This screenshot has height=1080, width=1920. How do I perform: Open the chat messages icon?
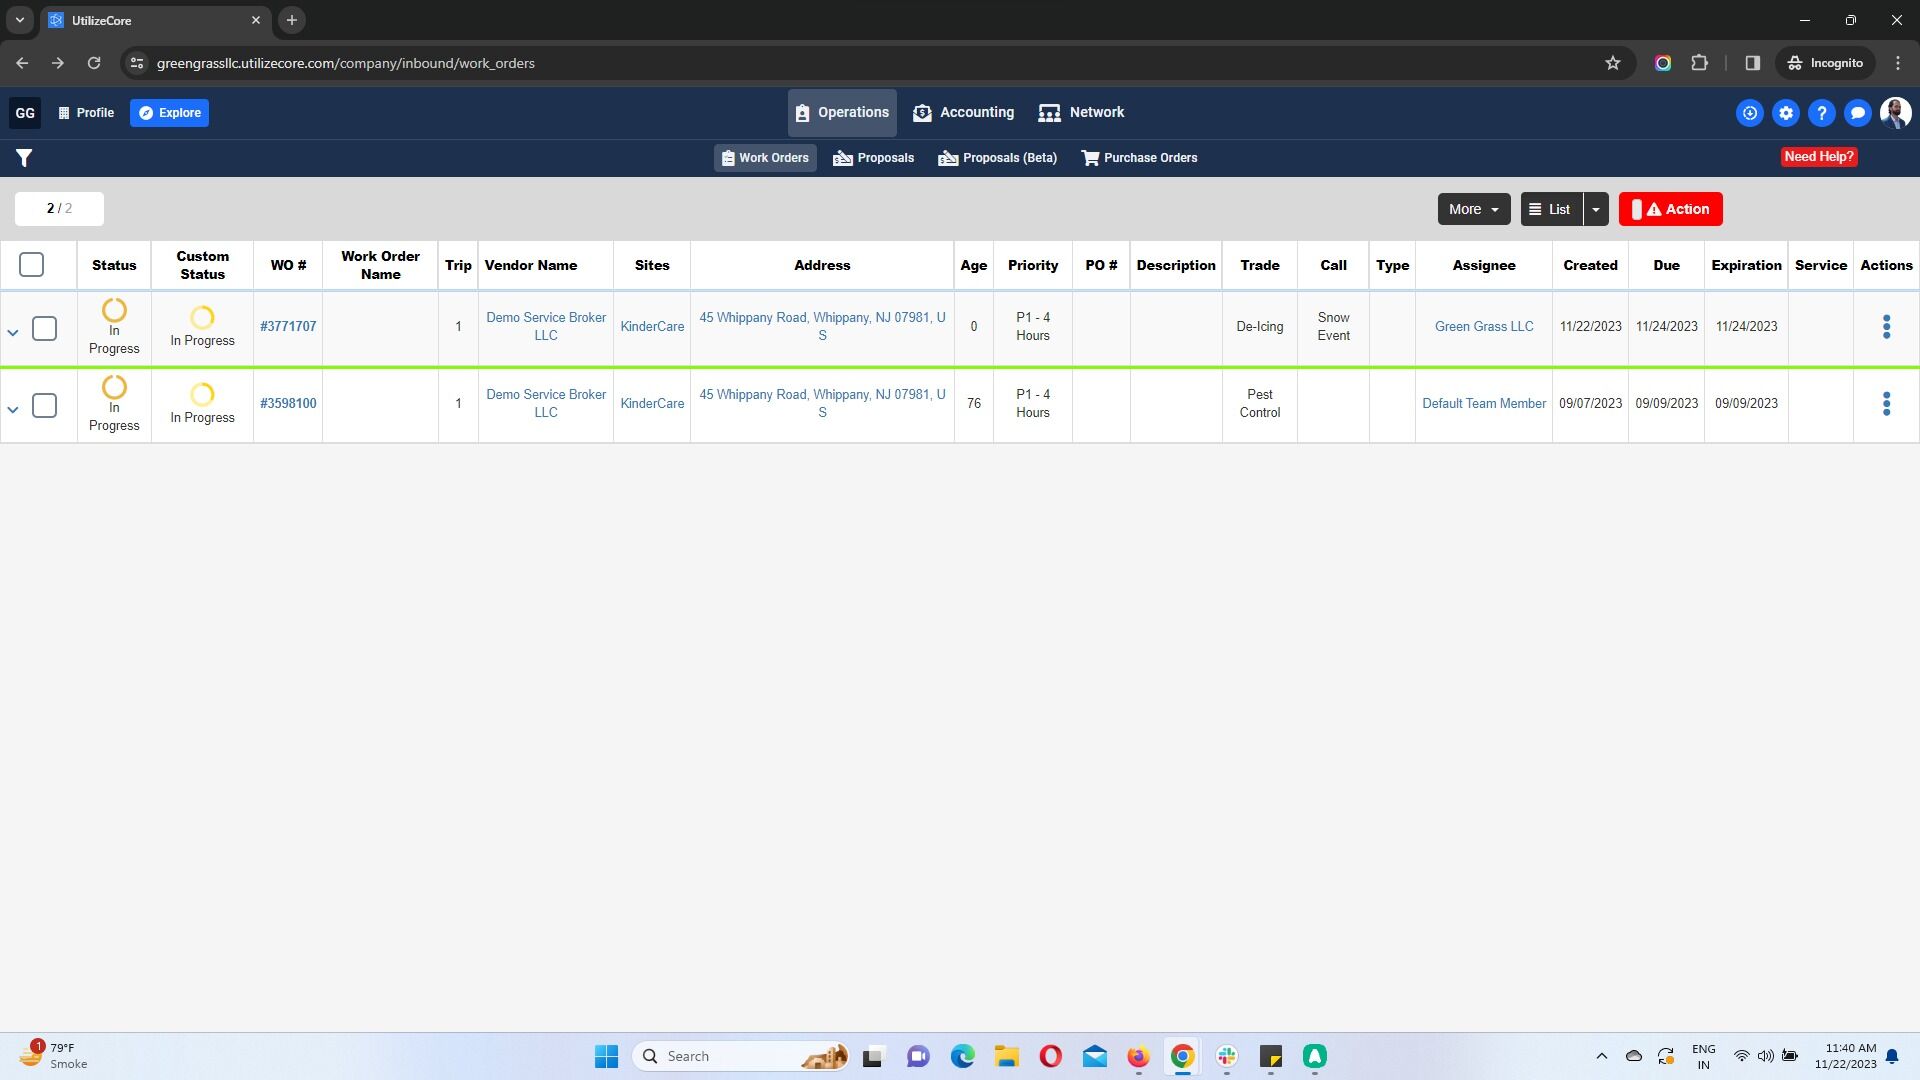coord(1858,113)
